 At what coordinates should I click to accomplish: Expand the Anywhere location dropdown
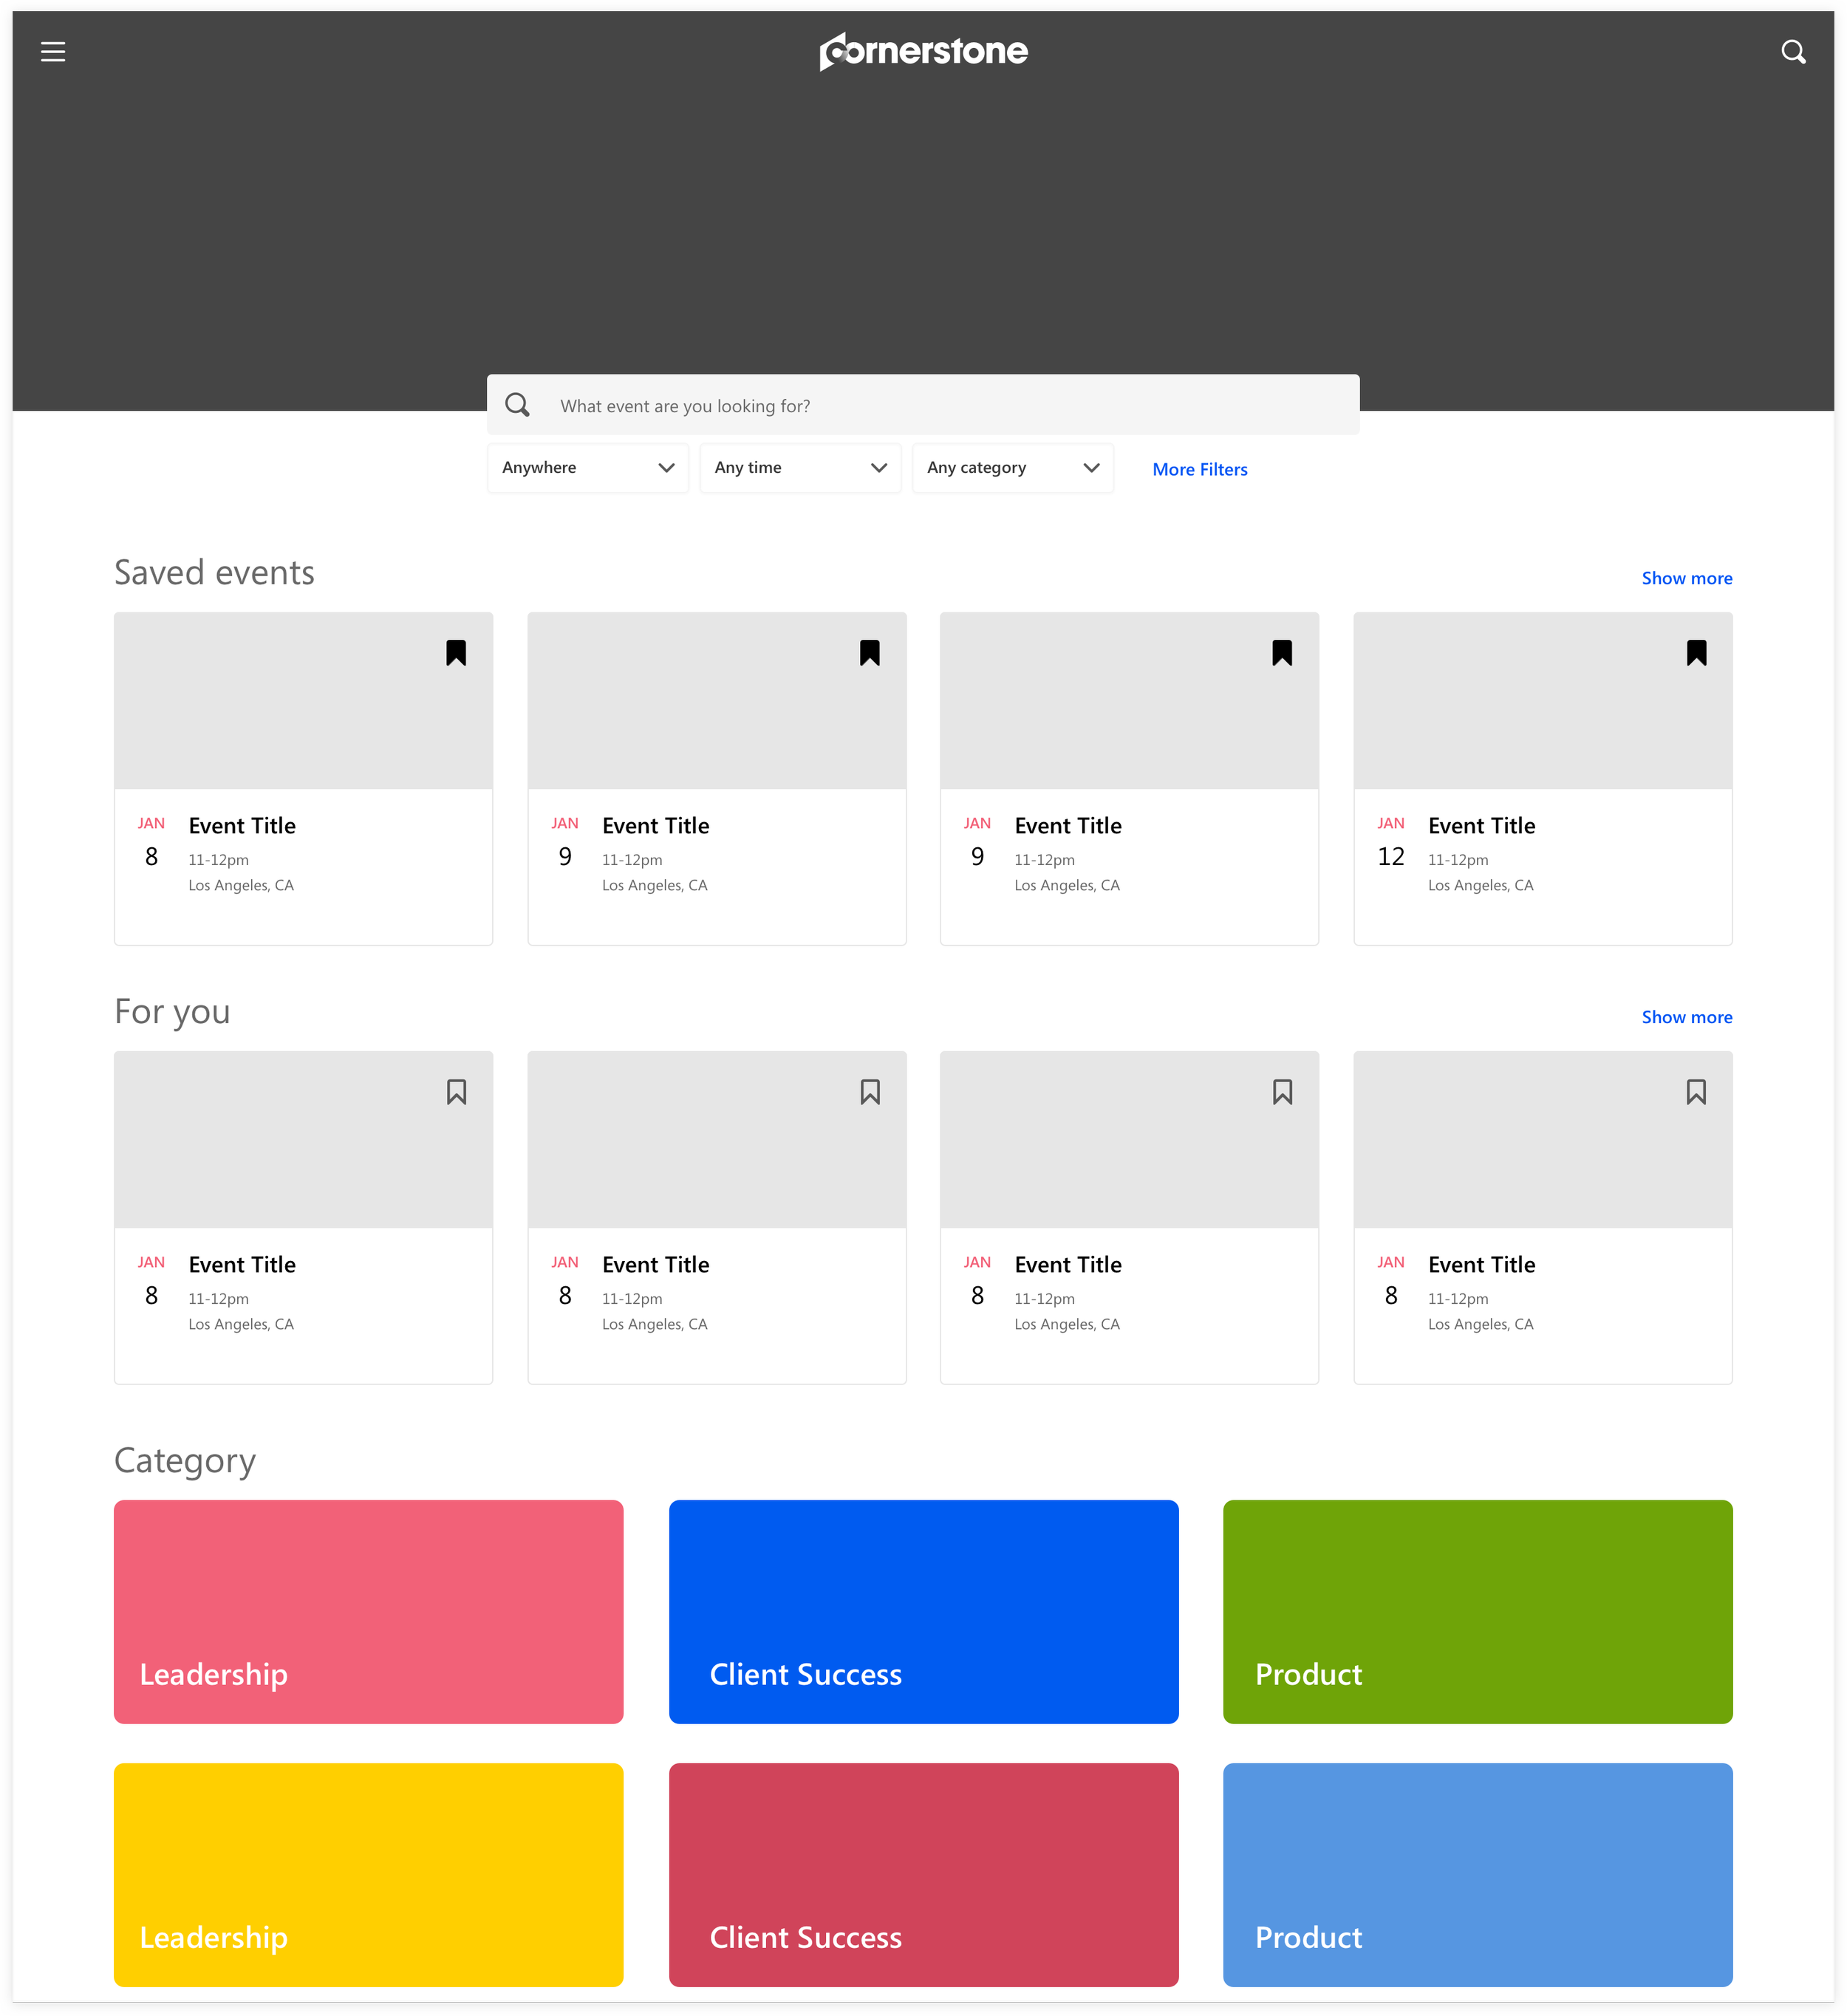point(588,468)
